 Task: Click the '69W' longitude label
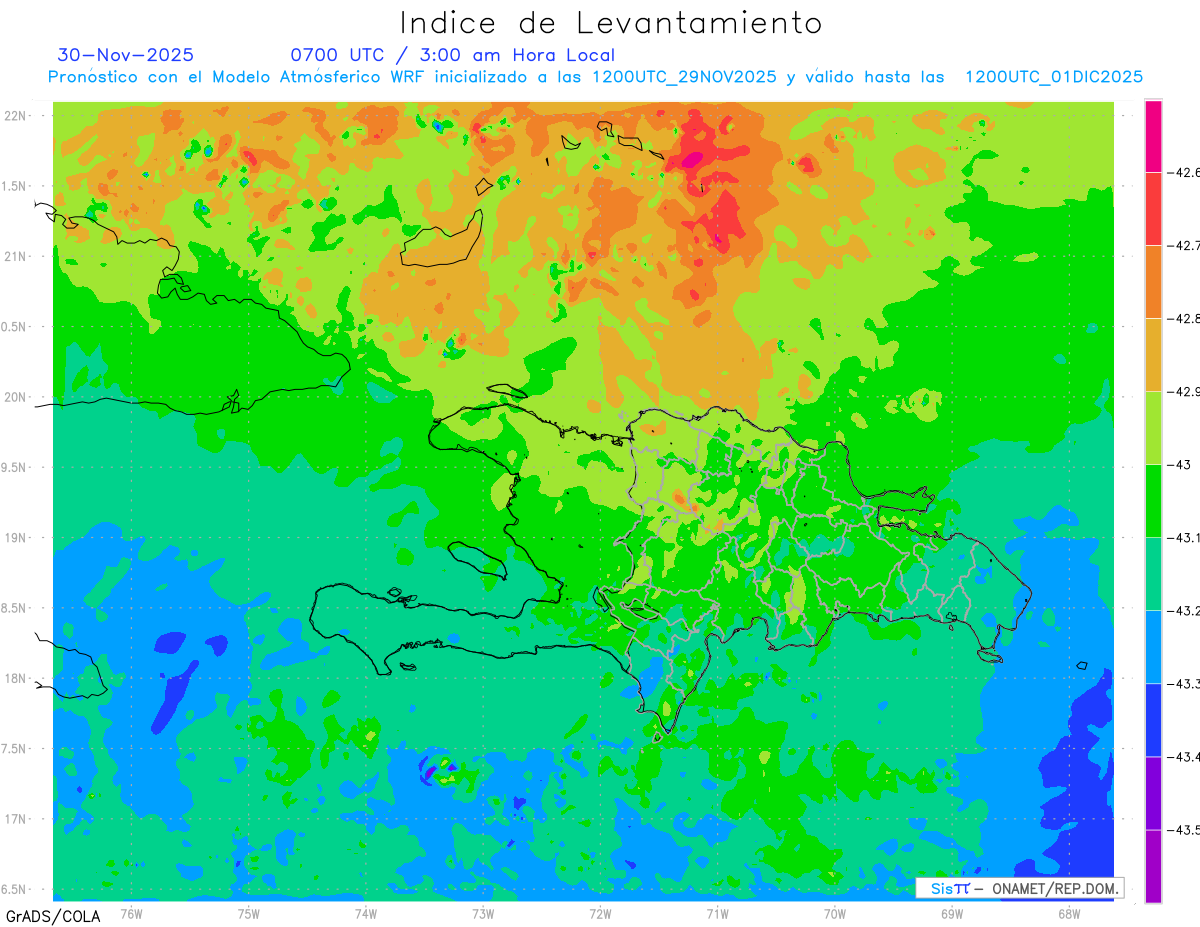pyautogui.click(x=952, y=913)
